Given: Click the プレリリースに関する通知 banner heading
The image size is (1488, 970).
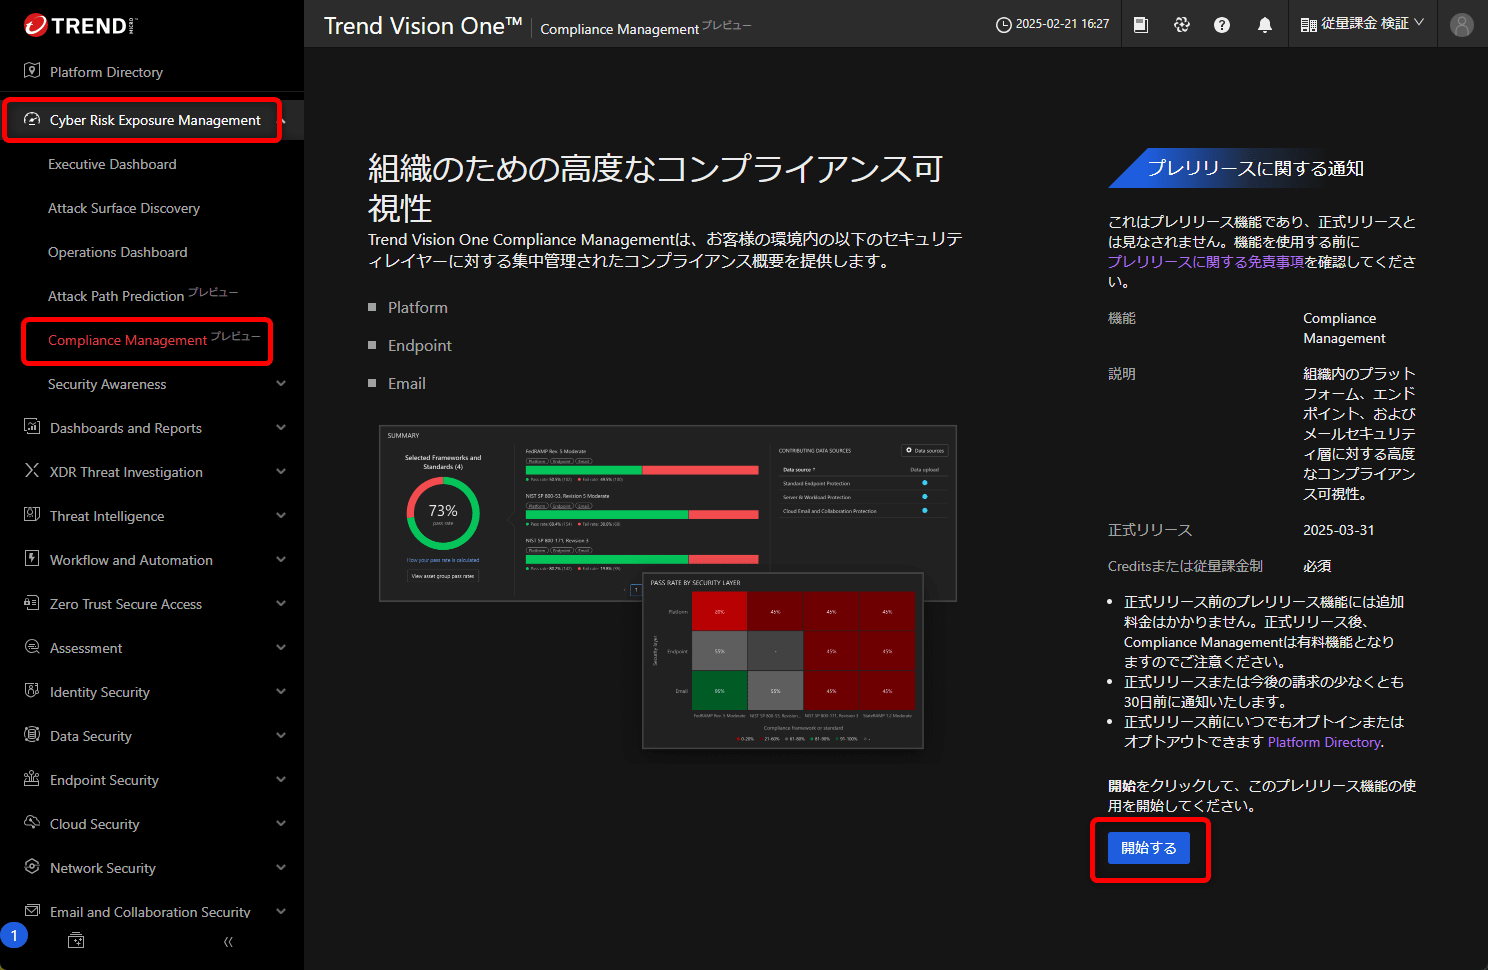Looking at the screenshot, I should 1255,168.
